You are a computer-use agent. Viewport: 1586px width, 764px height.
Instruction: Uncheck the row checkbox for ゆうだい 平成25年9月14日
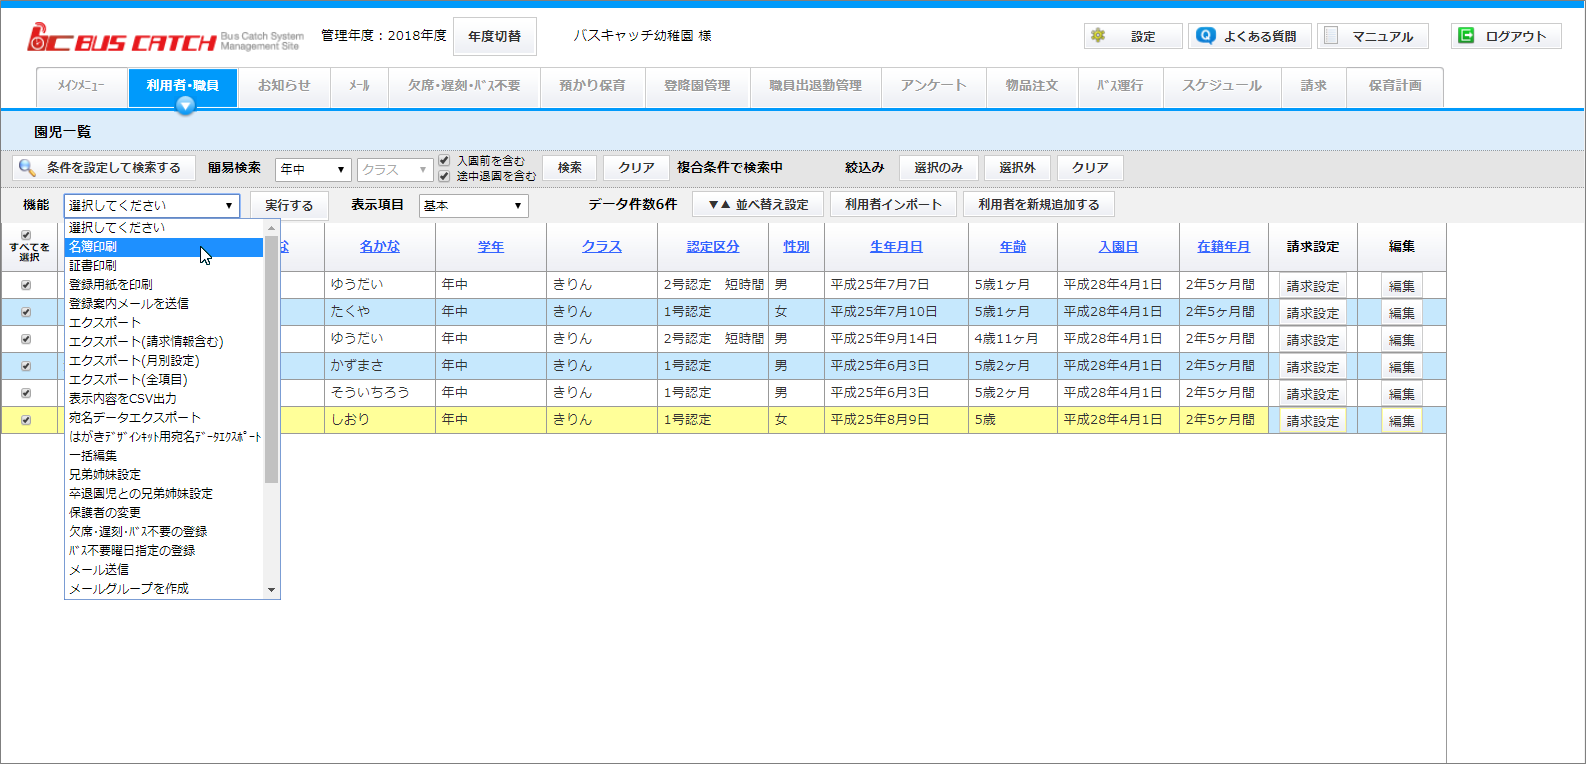[26, 339]
